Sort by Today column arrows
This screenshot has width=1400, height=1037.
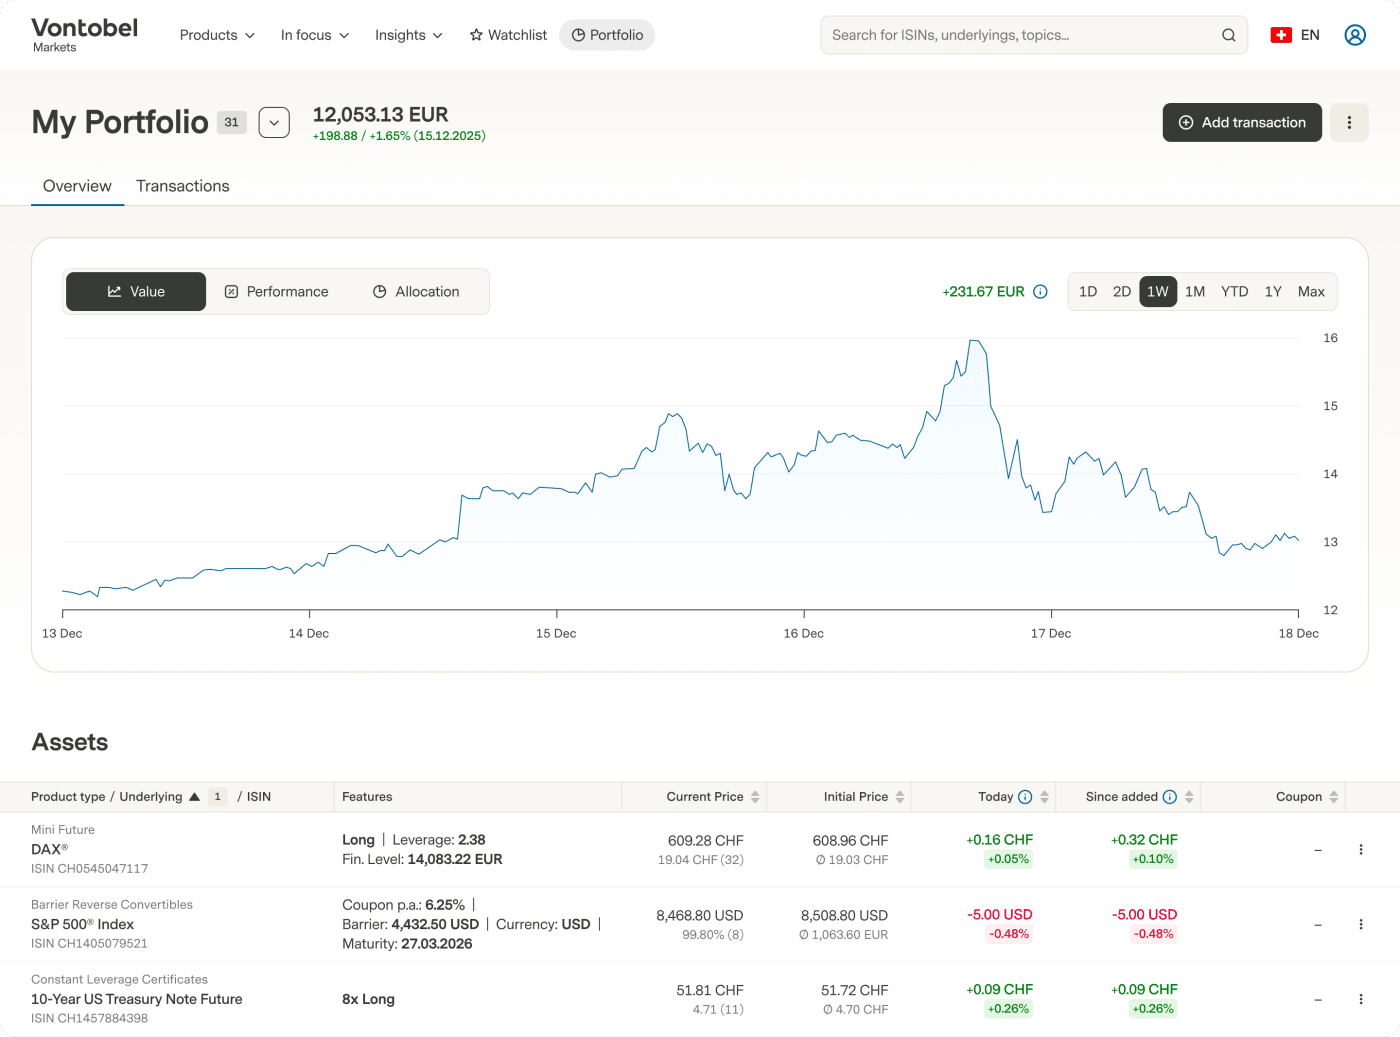coord(1045,797)
